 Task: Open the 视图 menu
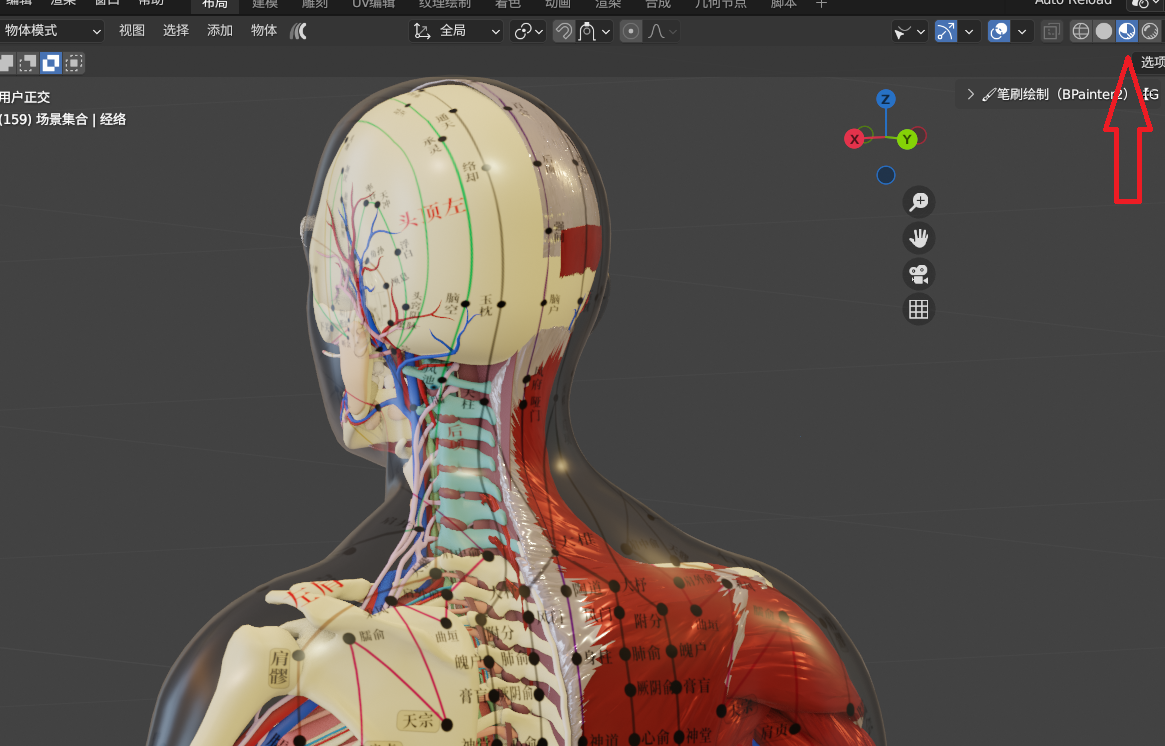click(132, 31)
